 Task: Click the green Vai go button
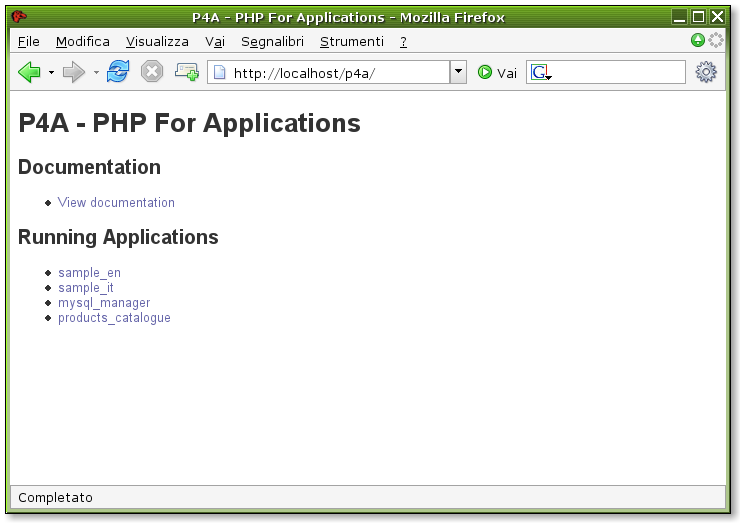pyautogui.click(x=497, y=73)
